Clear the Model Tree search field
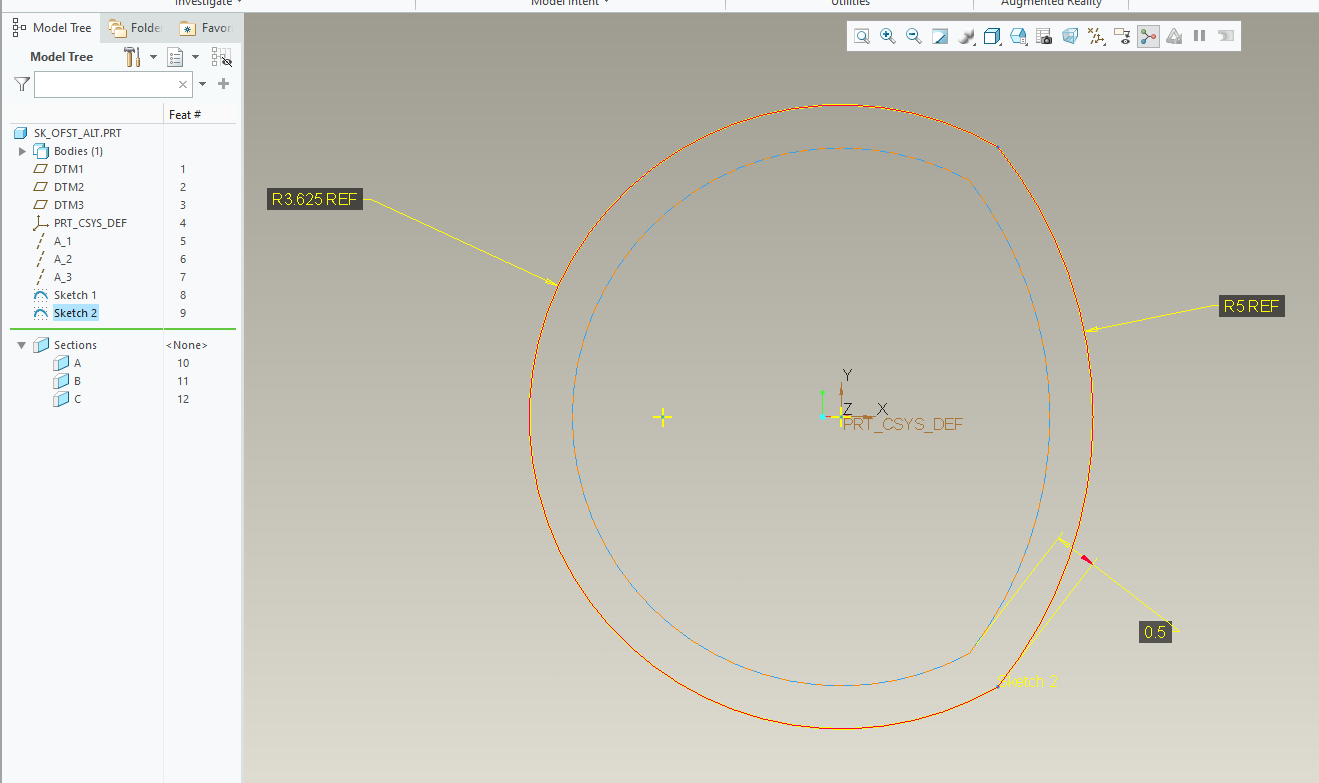 (x=183, y=84)
